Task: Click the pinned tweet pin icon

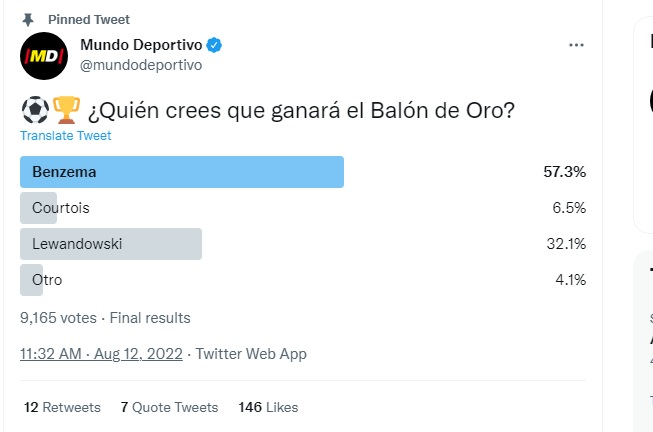Action: [28, 20]
